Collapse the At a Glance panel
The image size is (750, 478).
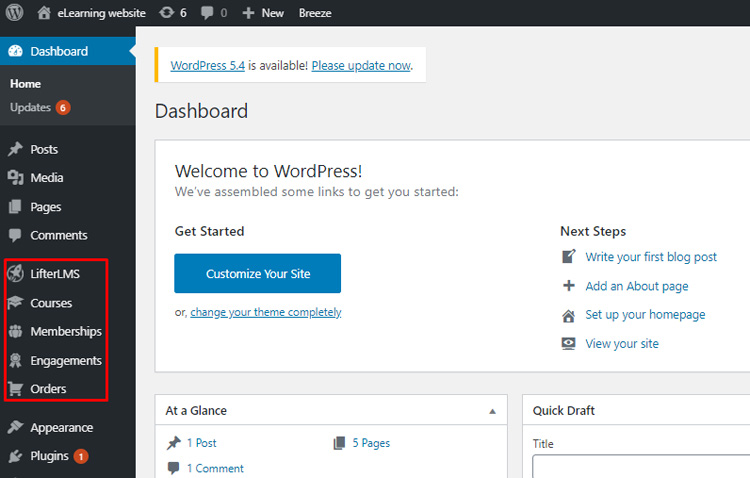492,411
